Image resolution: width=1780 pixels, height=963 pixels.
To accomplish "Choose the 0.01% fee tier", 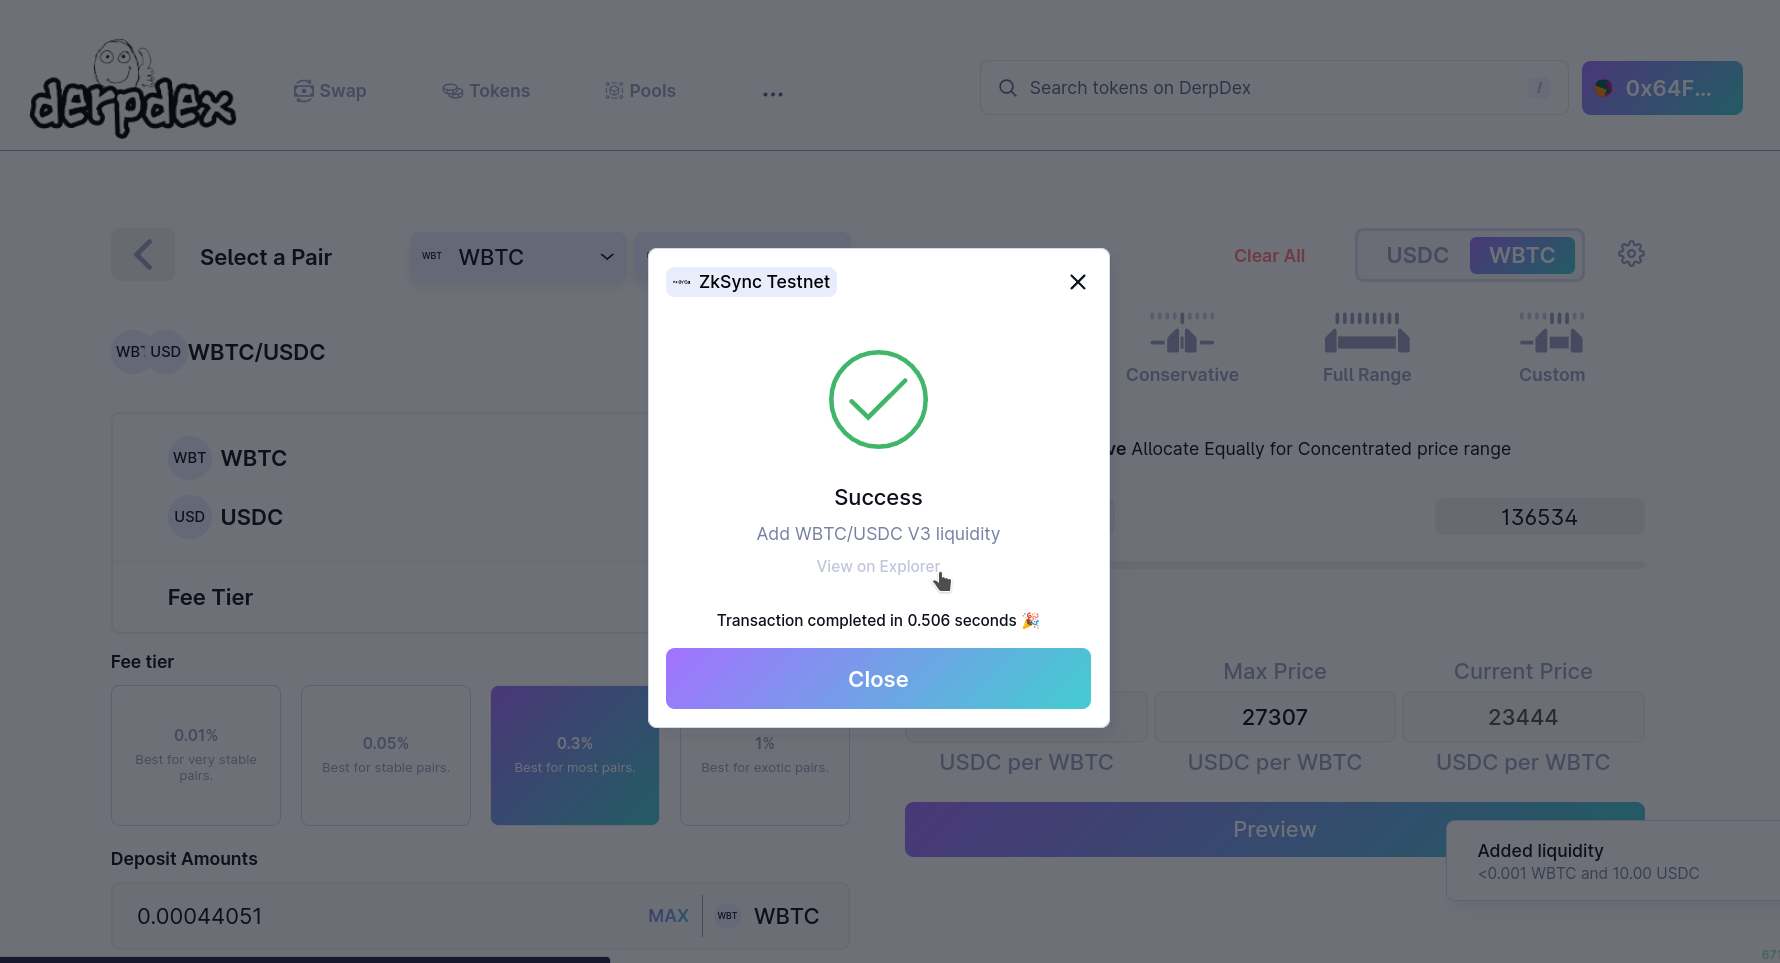I will [x=196, y=755].
